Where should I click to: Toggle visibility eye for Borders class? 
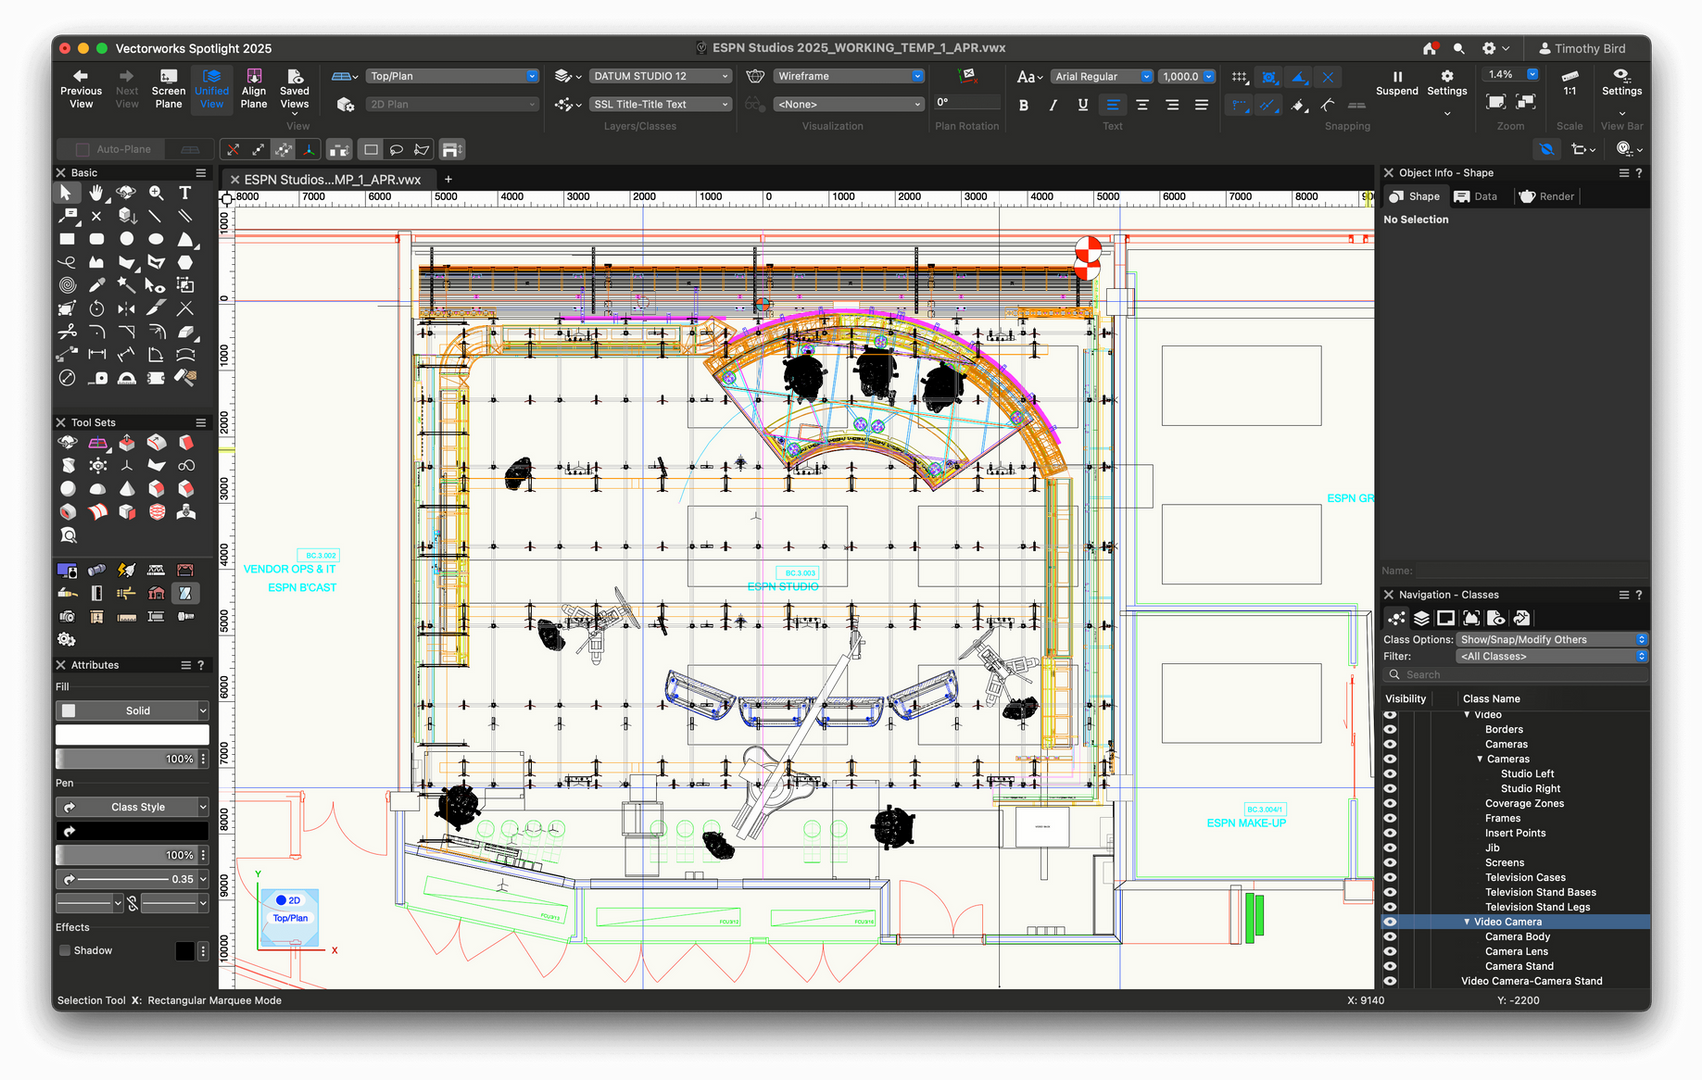click(x=1390, y=730)
